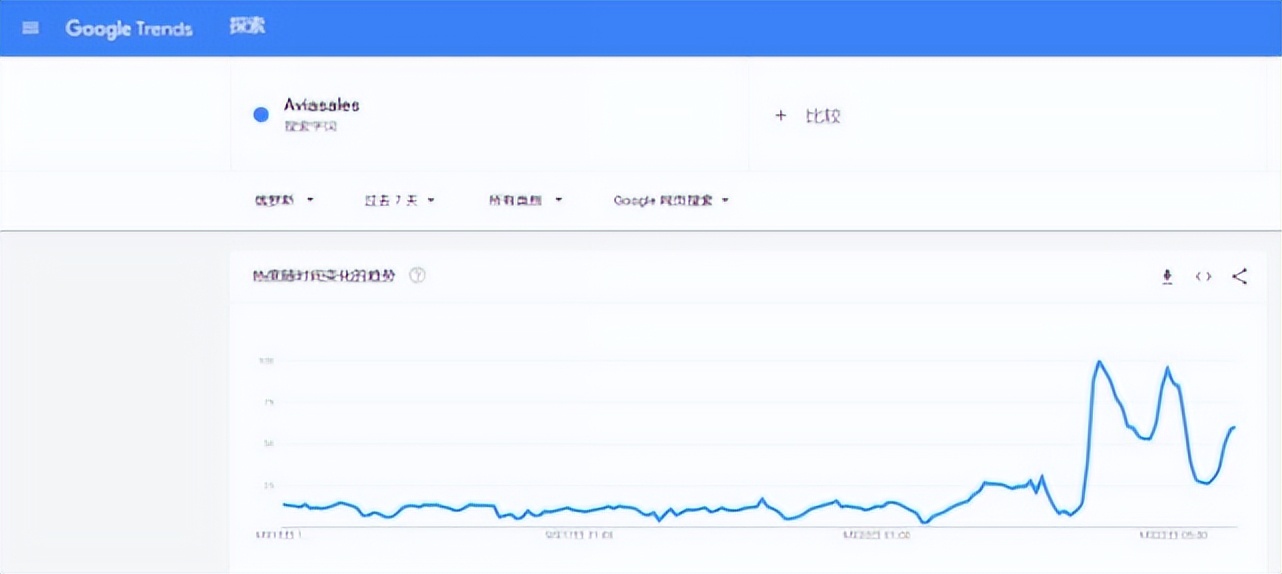Click the embed code icon
This screenshot has height=574, width=1282.
coord(1203,277)
